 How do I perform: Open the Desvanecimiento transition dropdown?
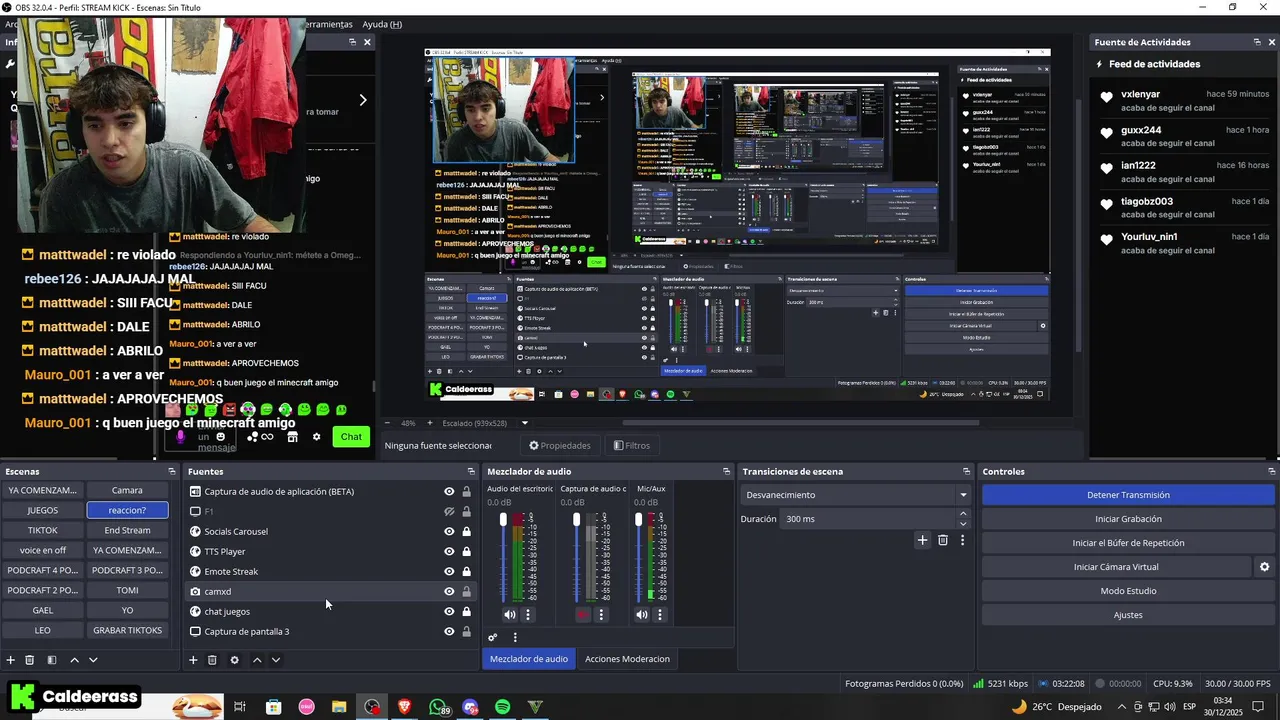pyautogui.click(x=857, y=495)
